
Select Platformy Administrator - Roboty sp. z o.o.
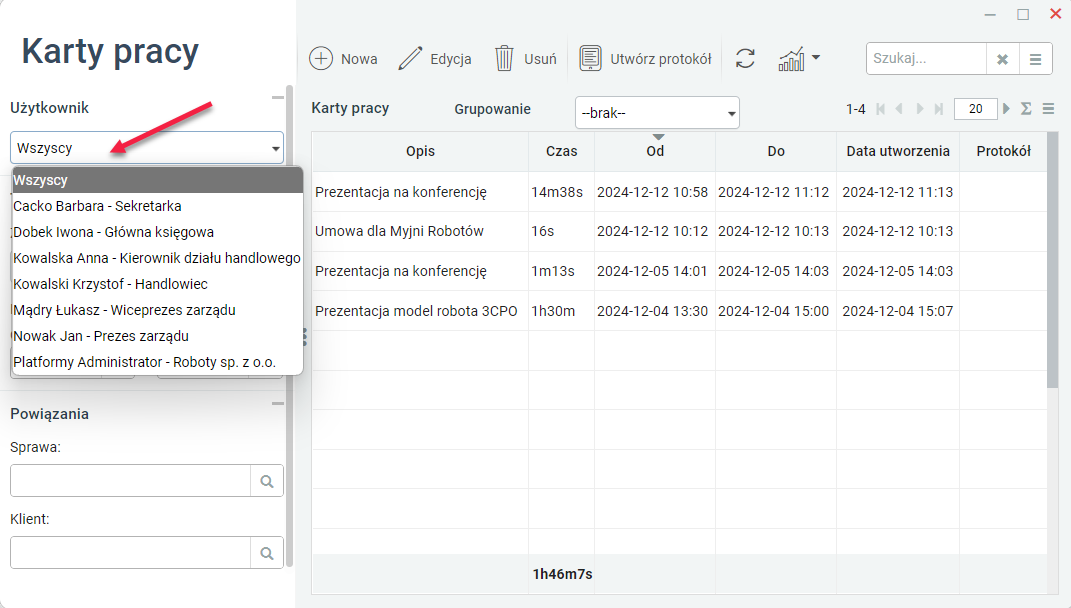pos(157,362)
